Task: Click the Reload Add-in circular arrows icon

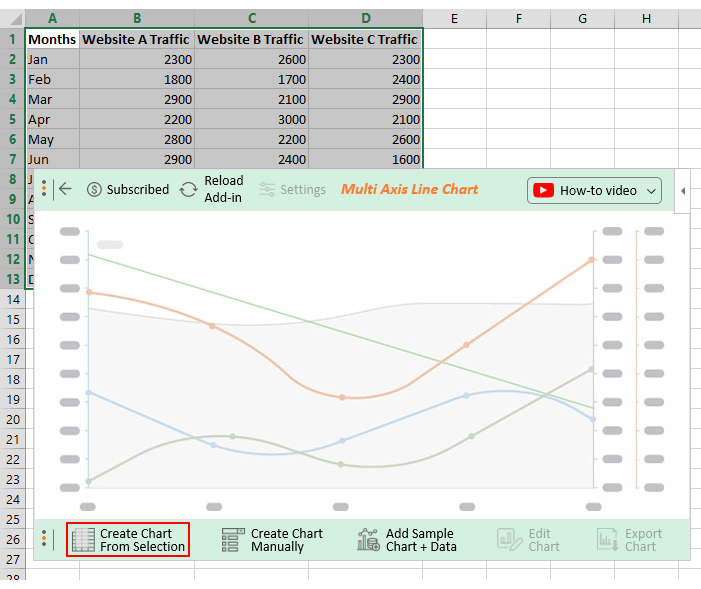Action: pos(189,190)
